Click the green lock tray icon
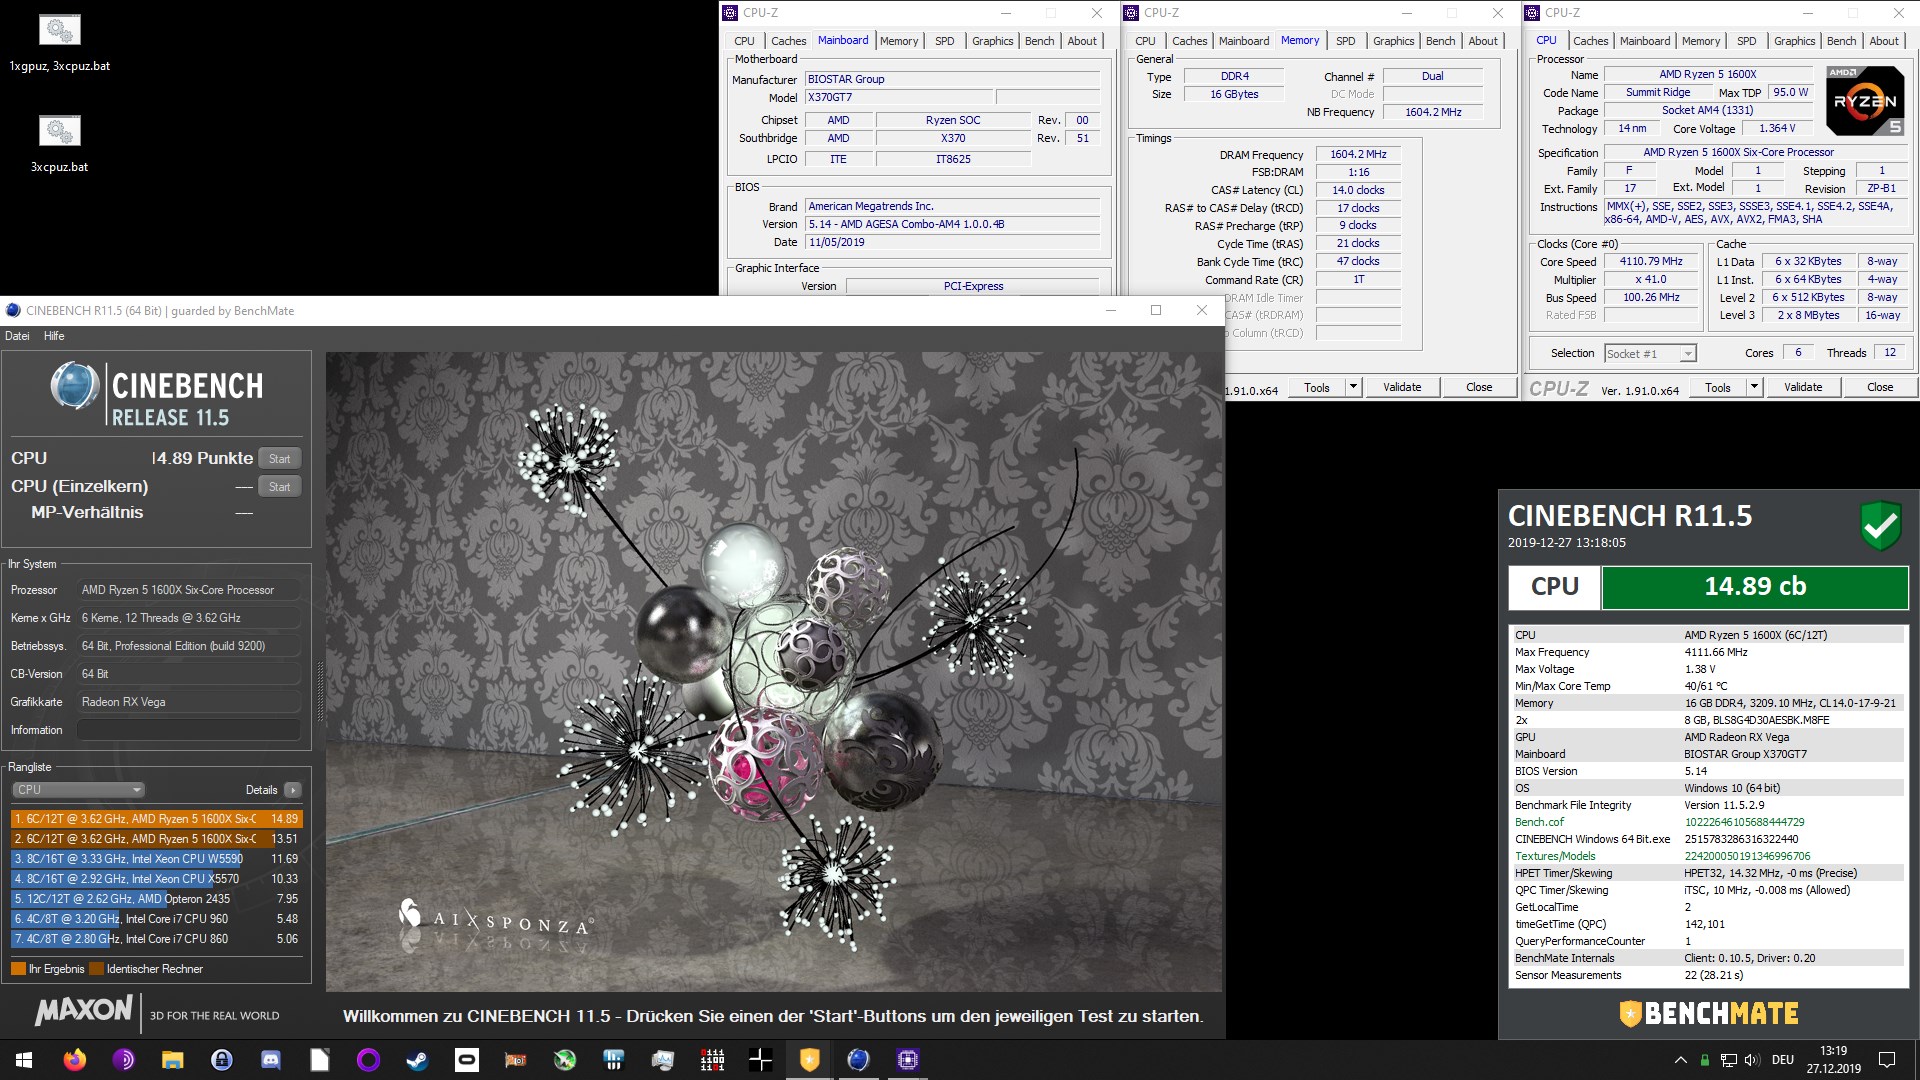This screenshot has height=1080, width=1920. (1704, 1060)
